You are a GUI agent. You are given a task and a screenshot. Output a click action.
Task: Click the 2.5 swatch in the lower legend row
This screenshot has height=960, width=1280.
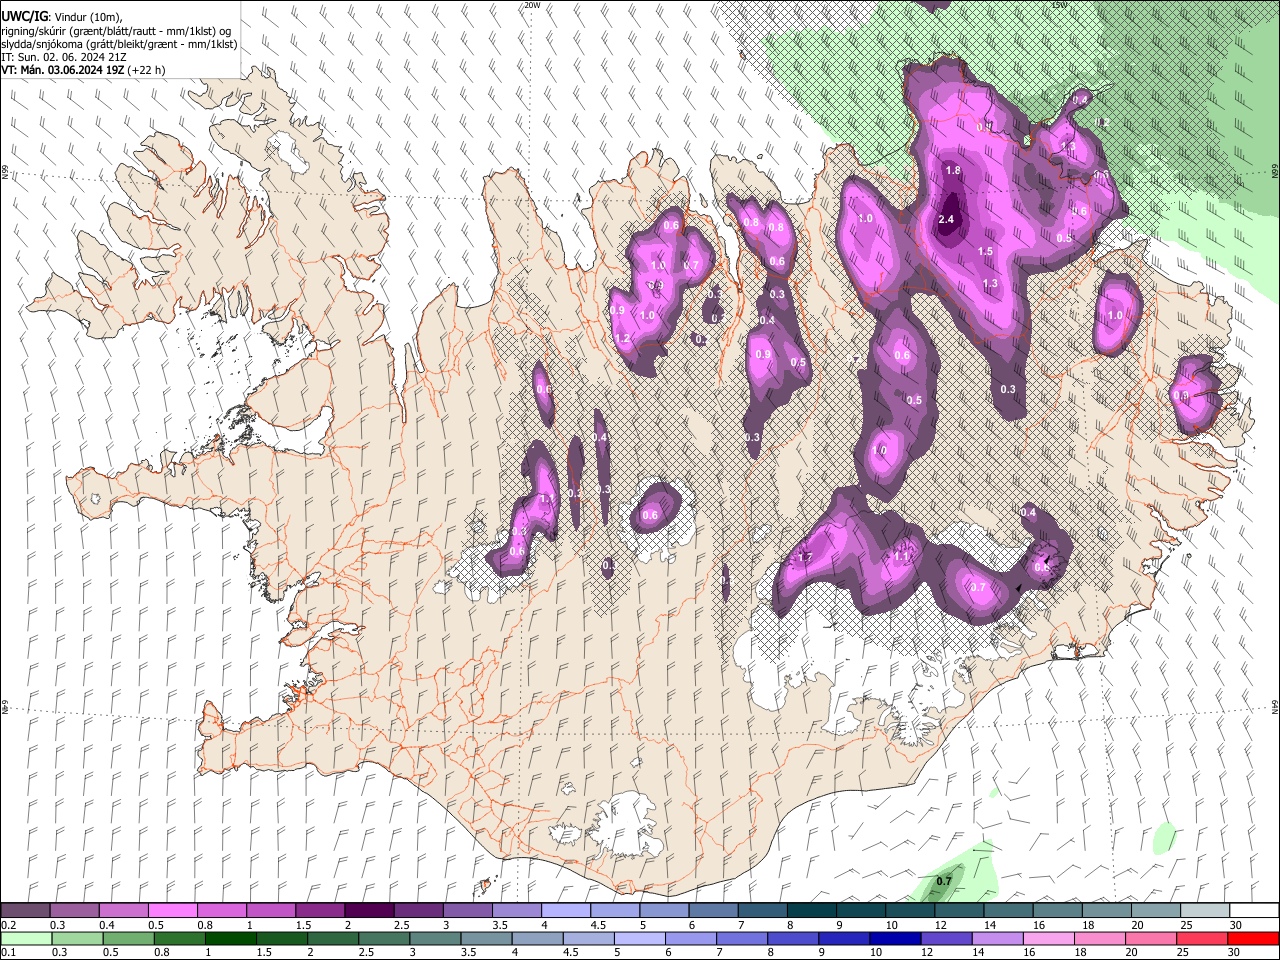pyautogui.click(x=384, y=938)
